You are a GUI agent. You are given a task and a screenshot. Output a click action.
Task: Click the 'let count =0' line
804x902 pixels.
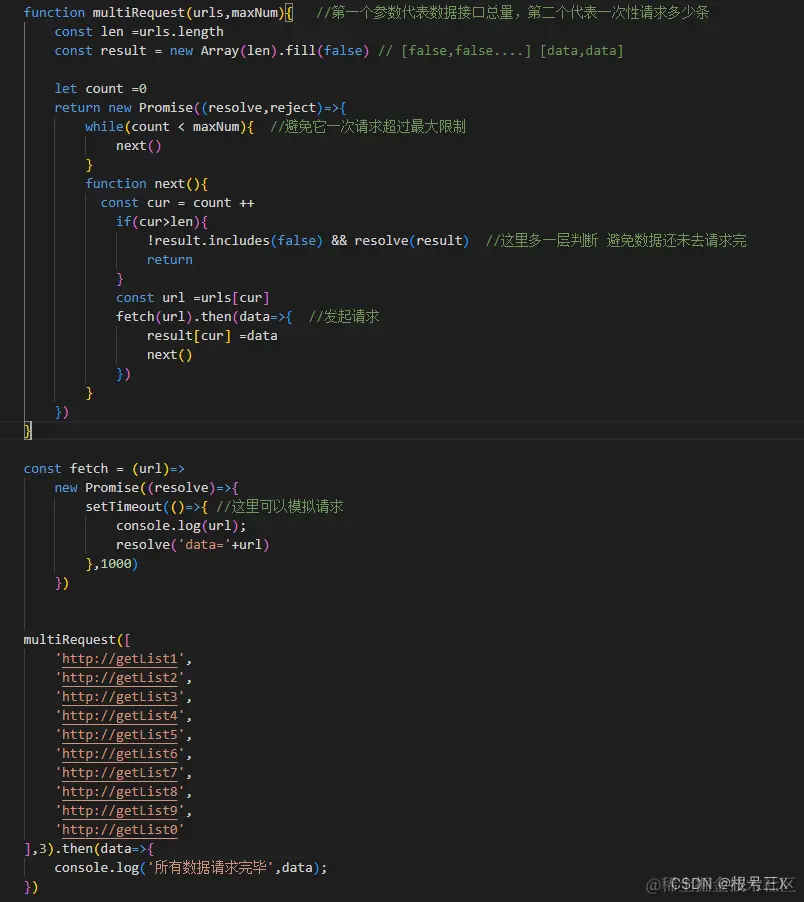coord(101,89)
